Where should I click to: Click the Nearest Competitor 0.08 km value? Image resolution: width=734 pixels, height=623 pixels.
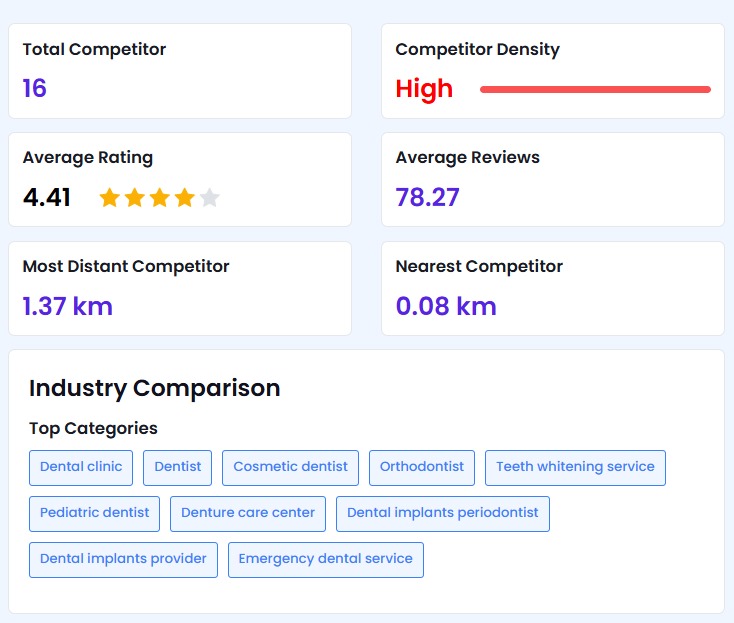coord(446,306)
